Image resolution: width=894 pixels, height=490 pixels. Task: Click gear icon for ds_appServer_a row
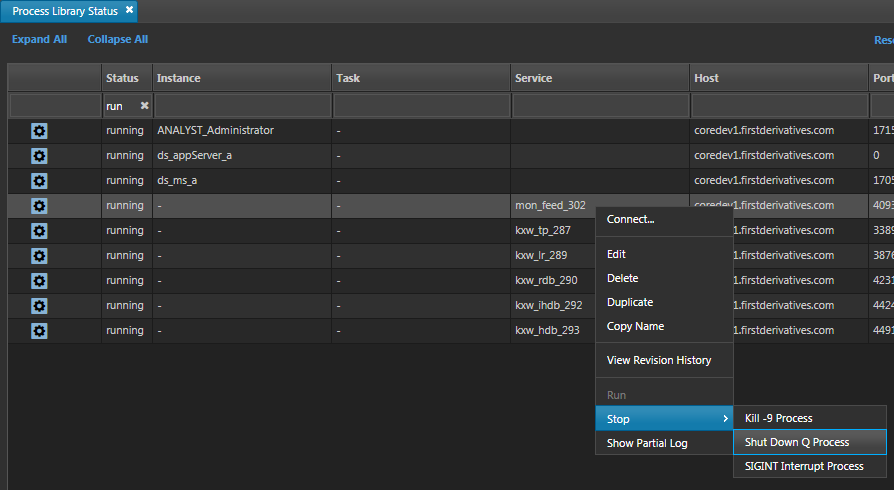click(x=39, y=156)
